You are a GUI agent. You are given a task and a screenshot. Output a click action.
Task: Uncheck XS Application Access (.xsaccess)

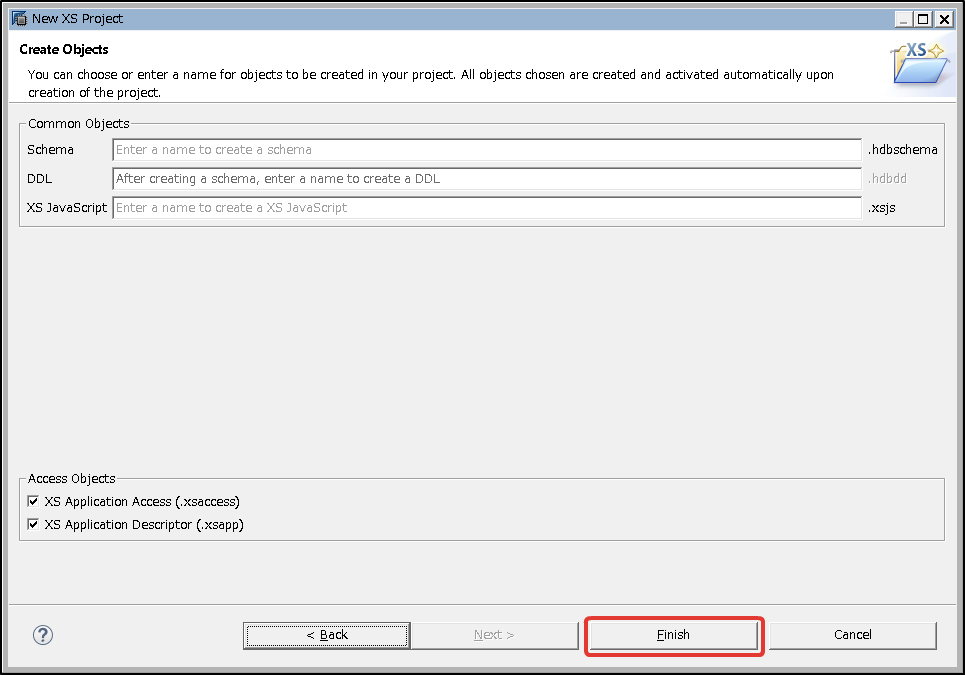click(33, 501)
